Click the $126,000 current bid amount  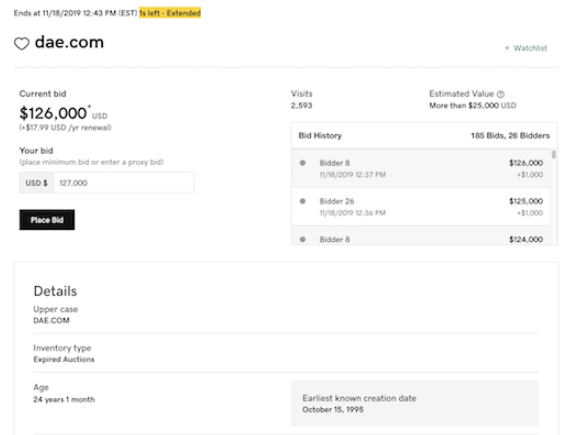(x=53, y=113)
